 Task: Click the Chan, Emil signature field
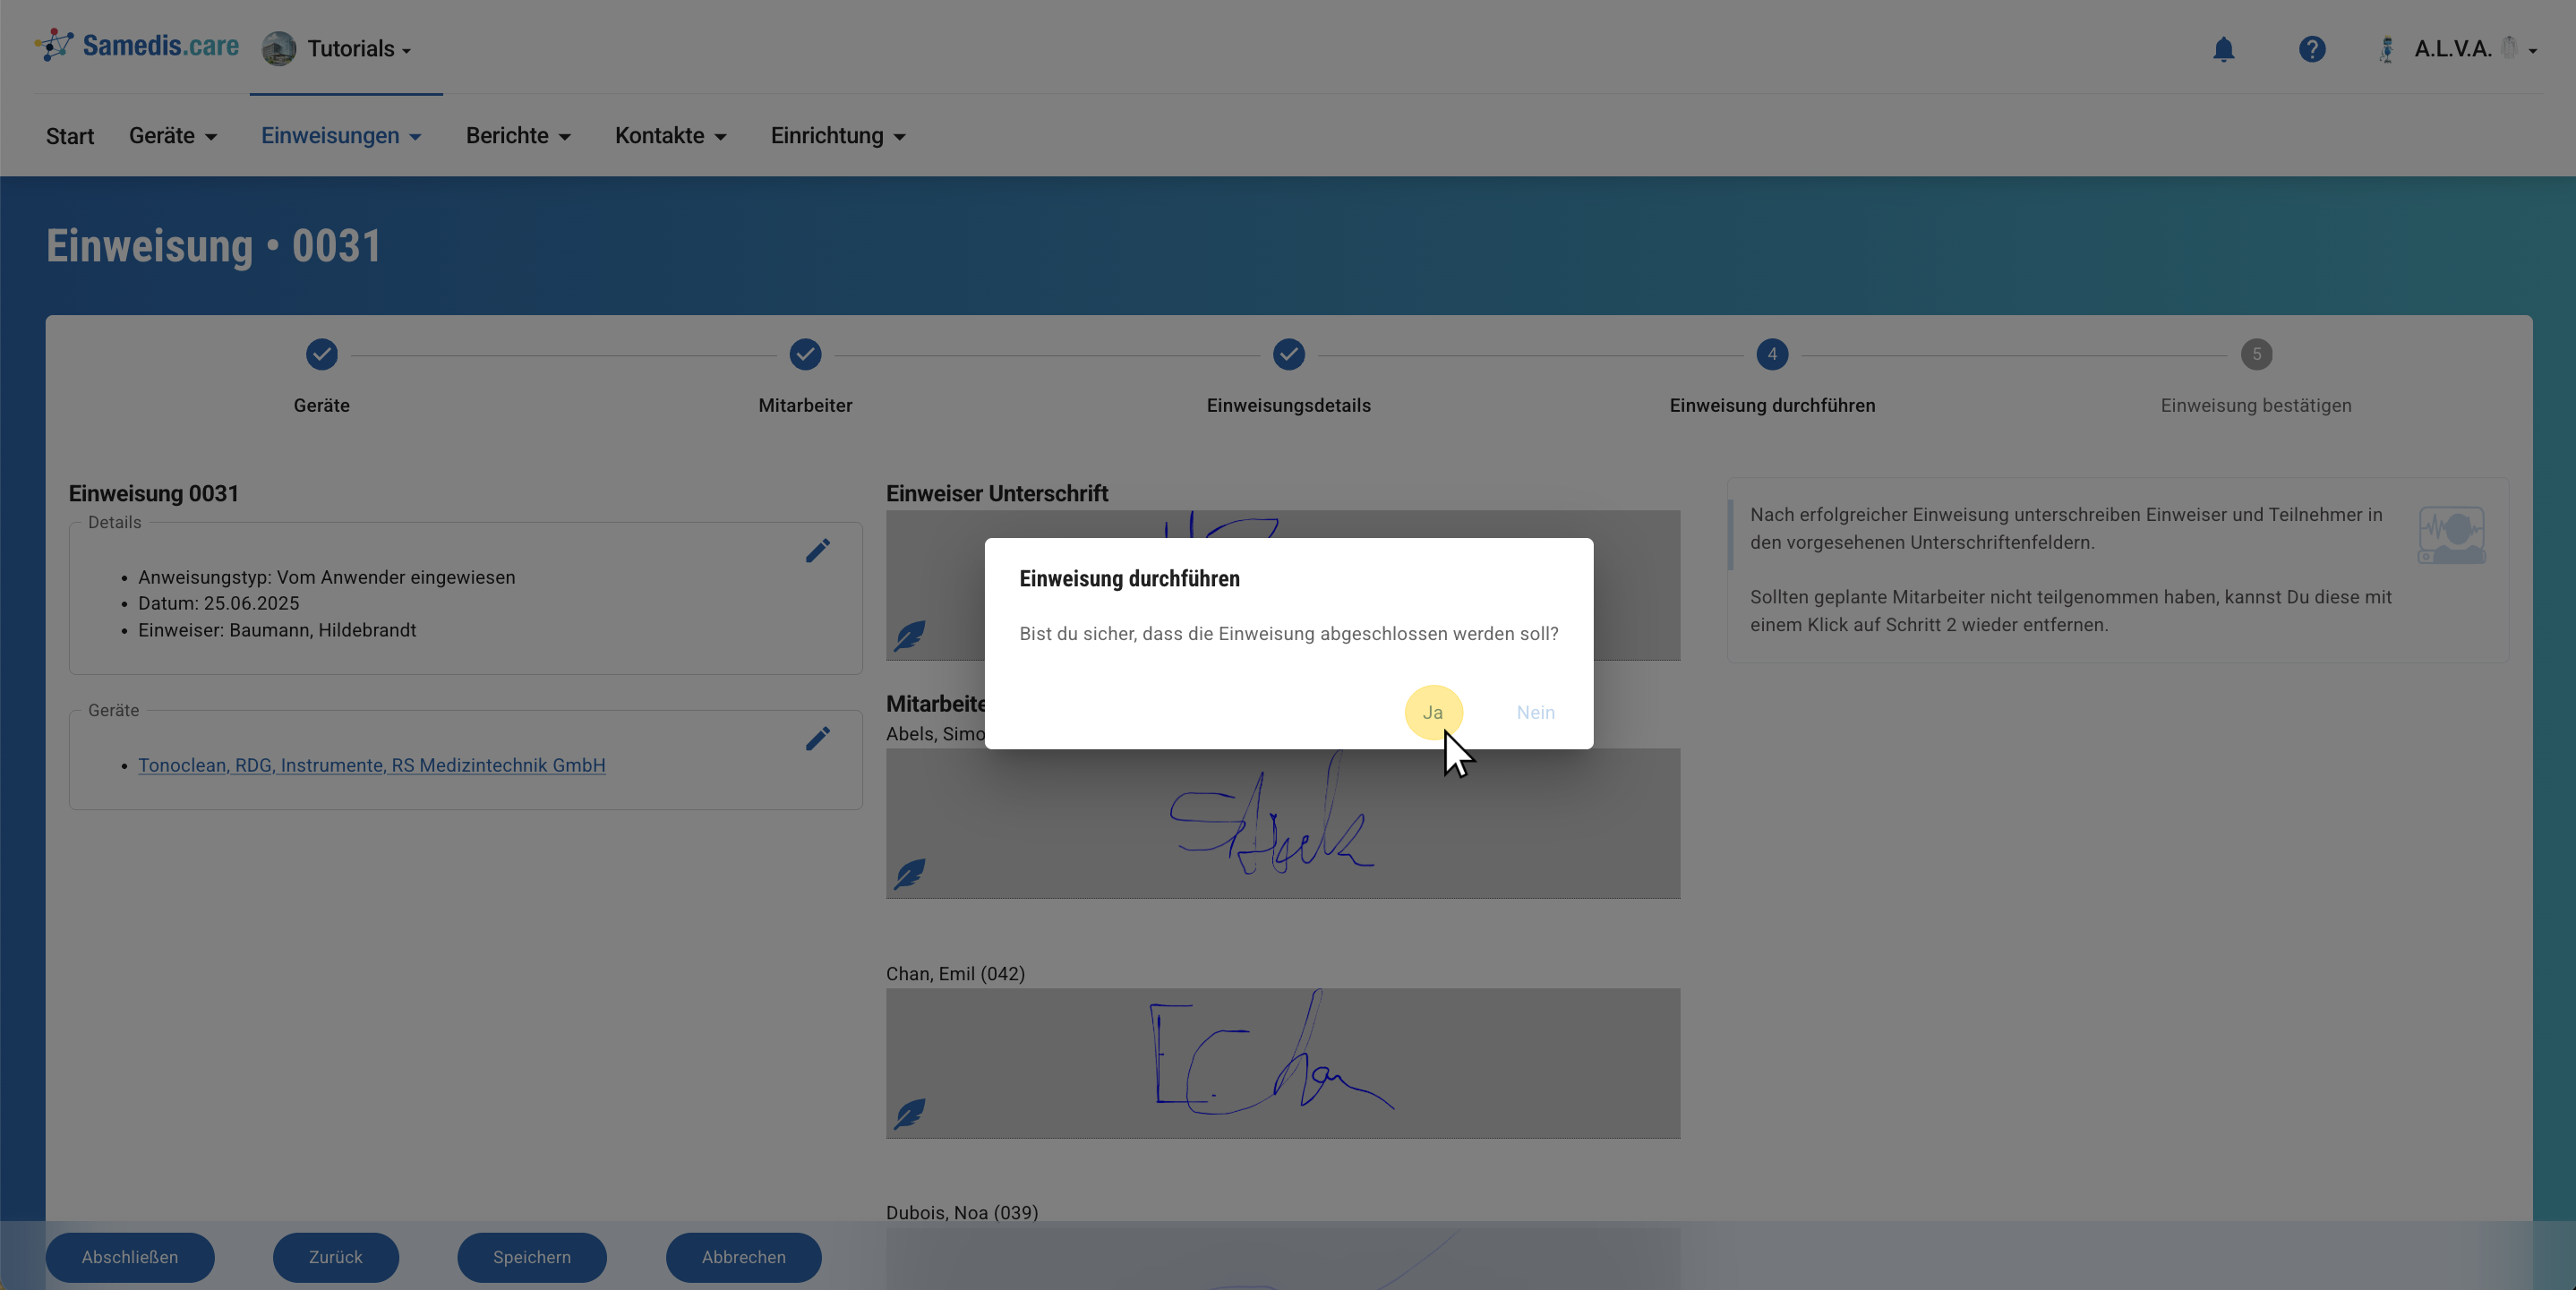click(x=1282, y=1062)
